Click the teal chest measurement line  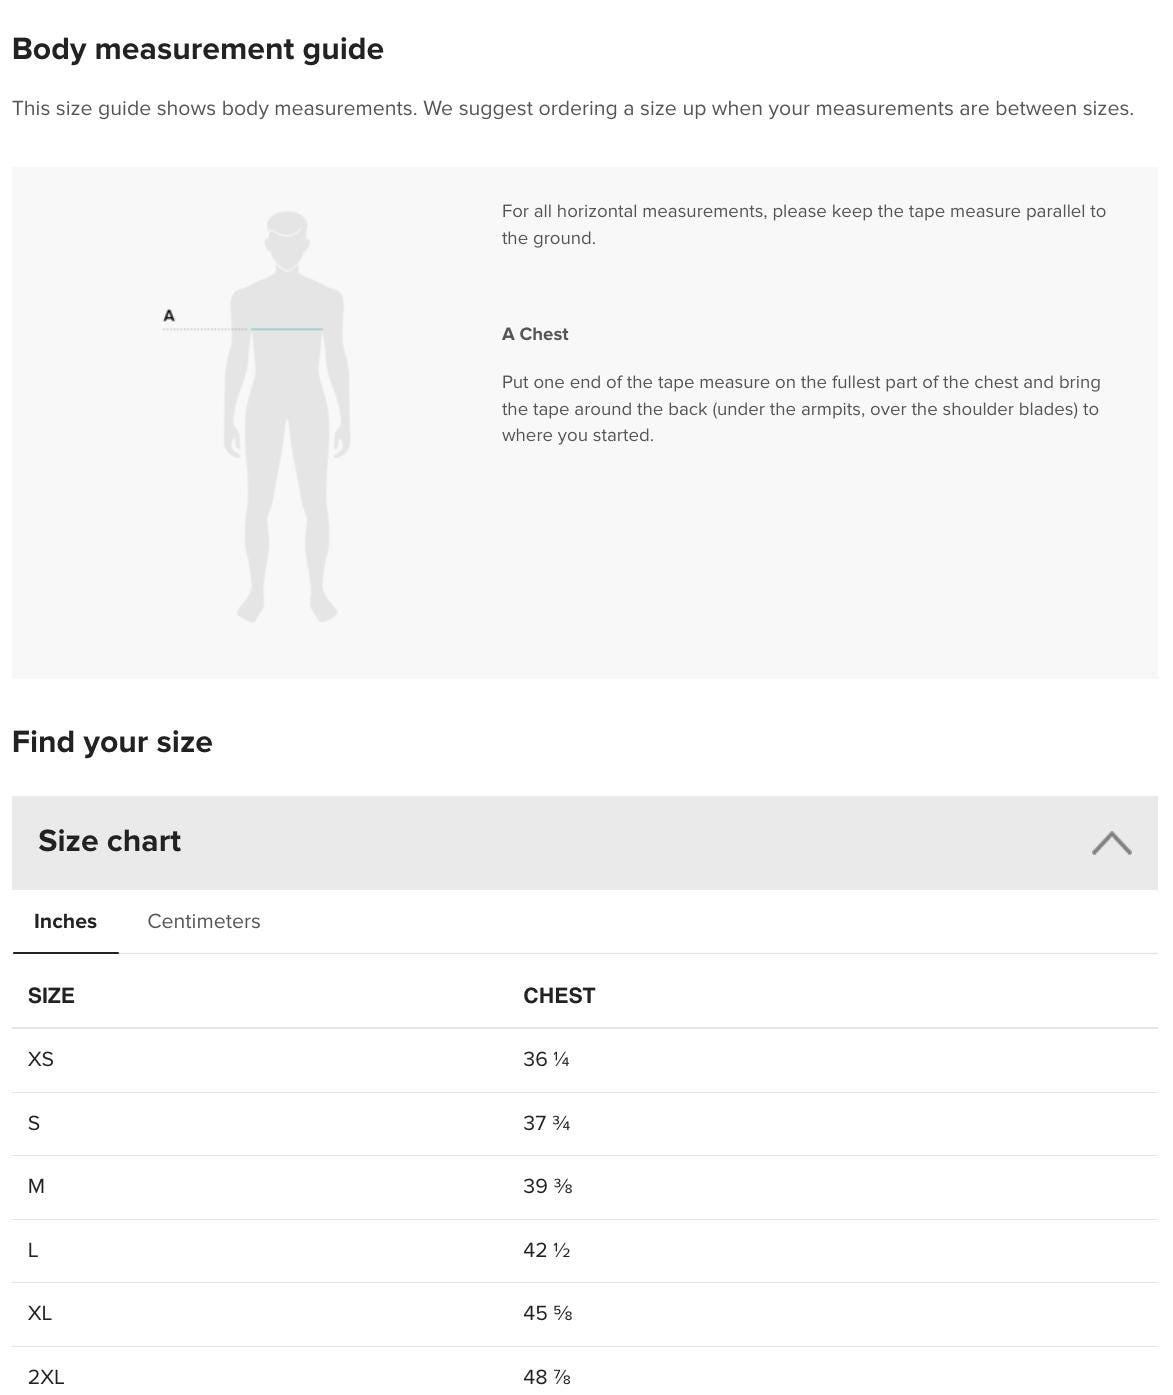coord(287,329)
